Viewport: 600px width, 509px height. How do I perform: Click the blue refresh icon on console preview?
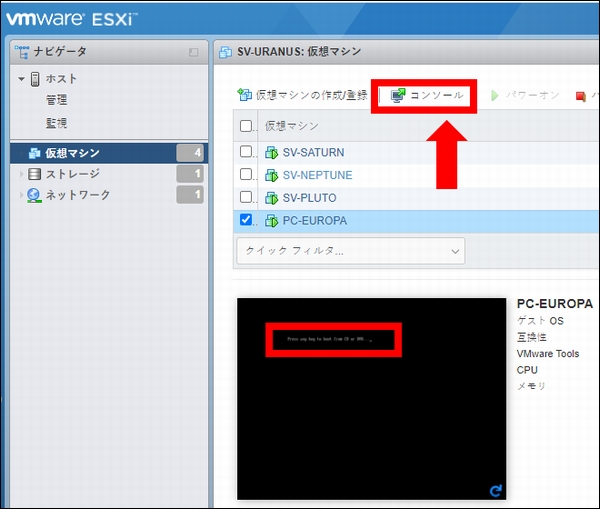coord(496,491)
